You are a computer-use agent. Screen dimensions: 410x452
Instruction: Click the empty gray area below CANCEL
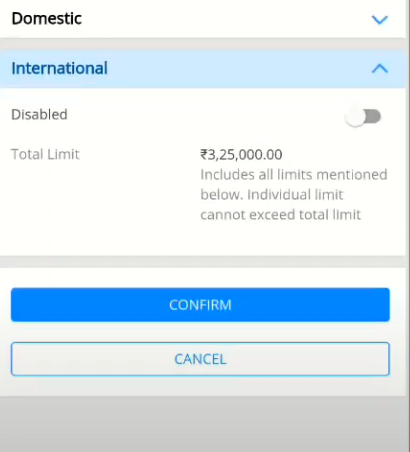(203, 423)
